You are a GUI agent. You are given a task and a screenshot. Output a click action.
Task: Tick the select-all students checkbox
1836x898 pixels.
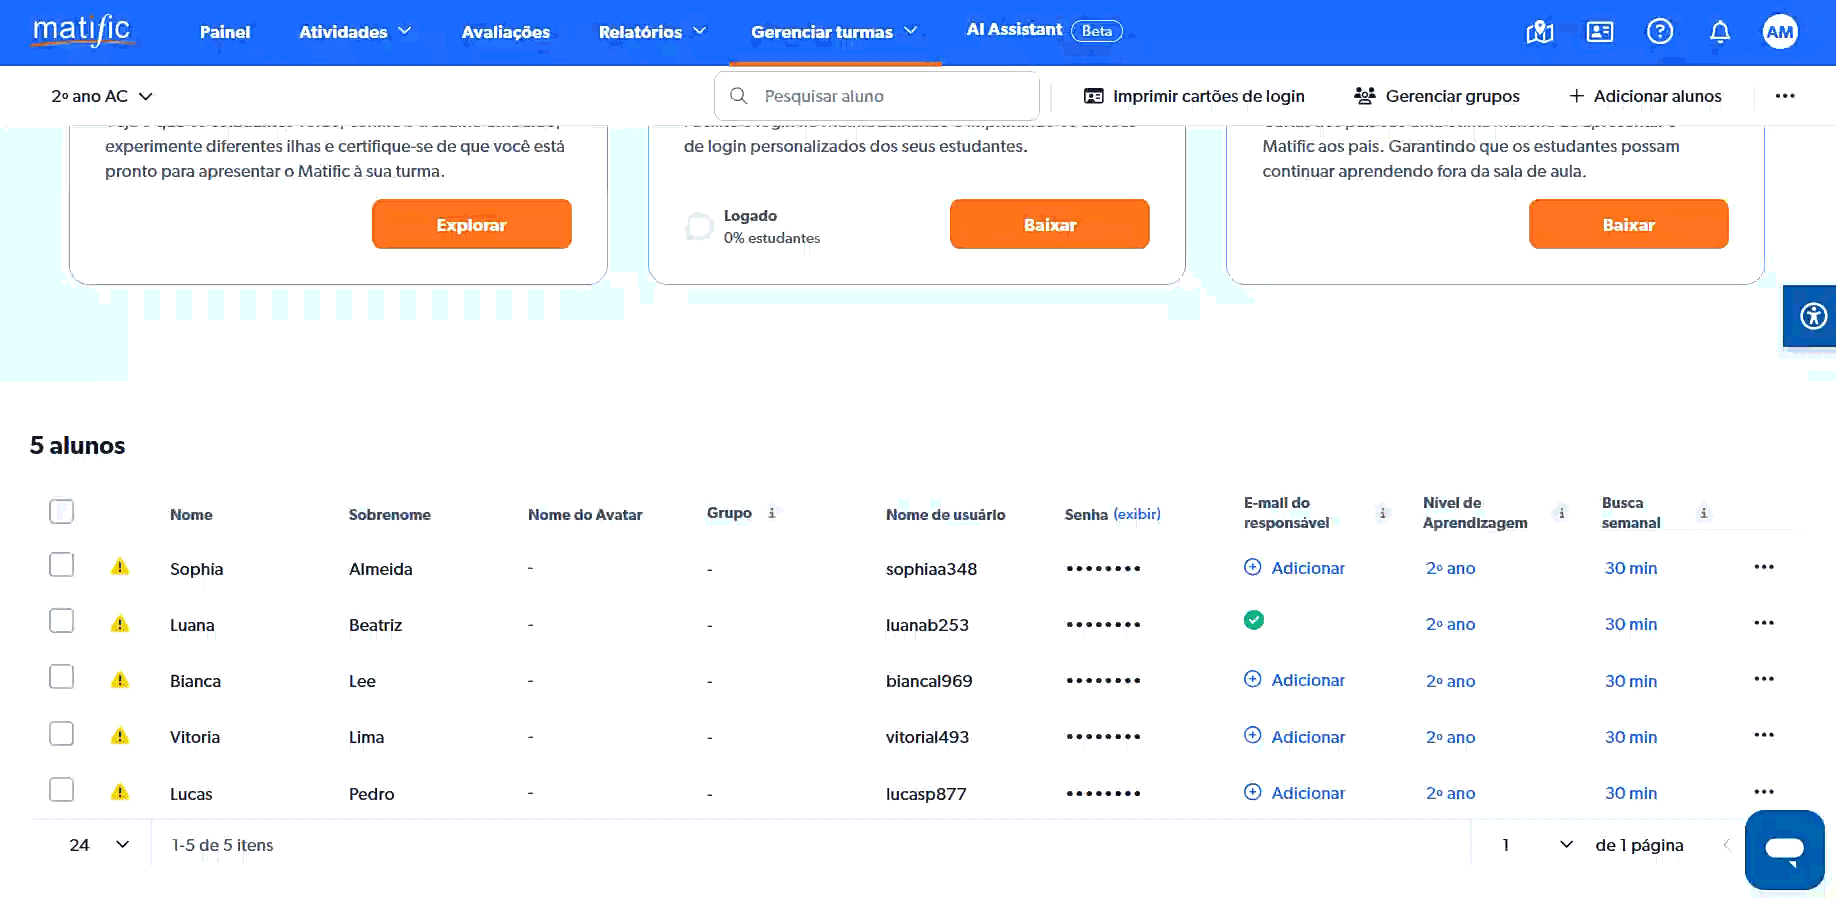tap(62, 512)
